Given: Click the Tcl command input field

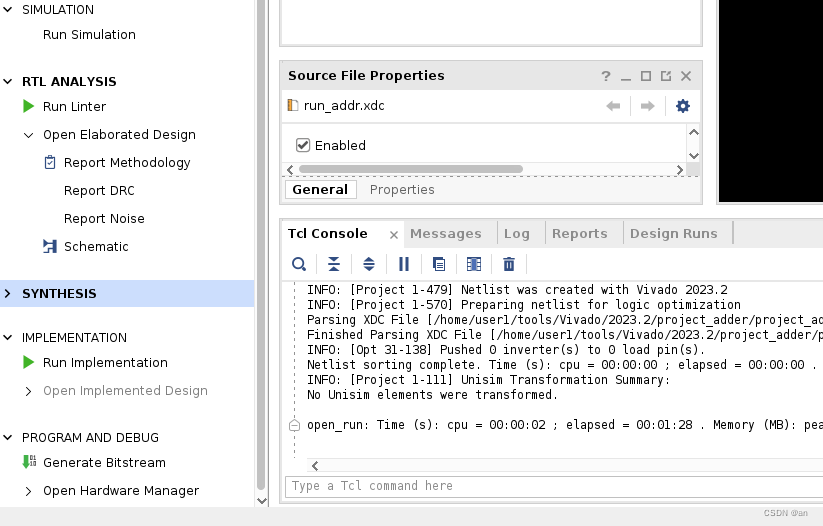Looking at the screenshot, I should click(554, 486).
